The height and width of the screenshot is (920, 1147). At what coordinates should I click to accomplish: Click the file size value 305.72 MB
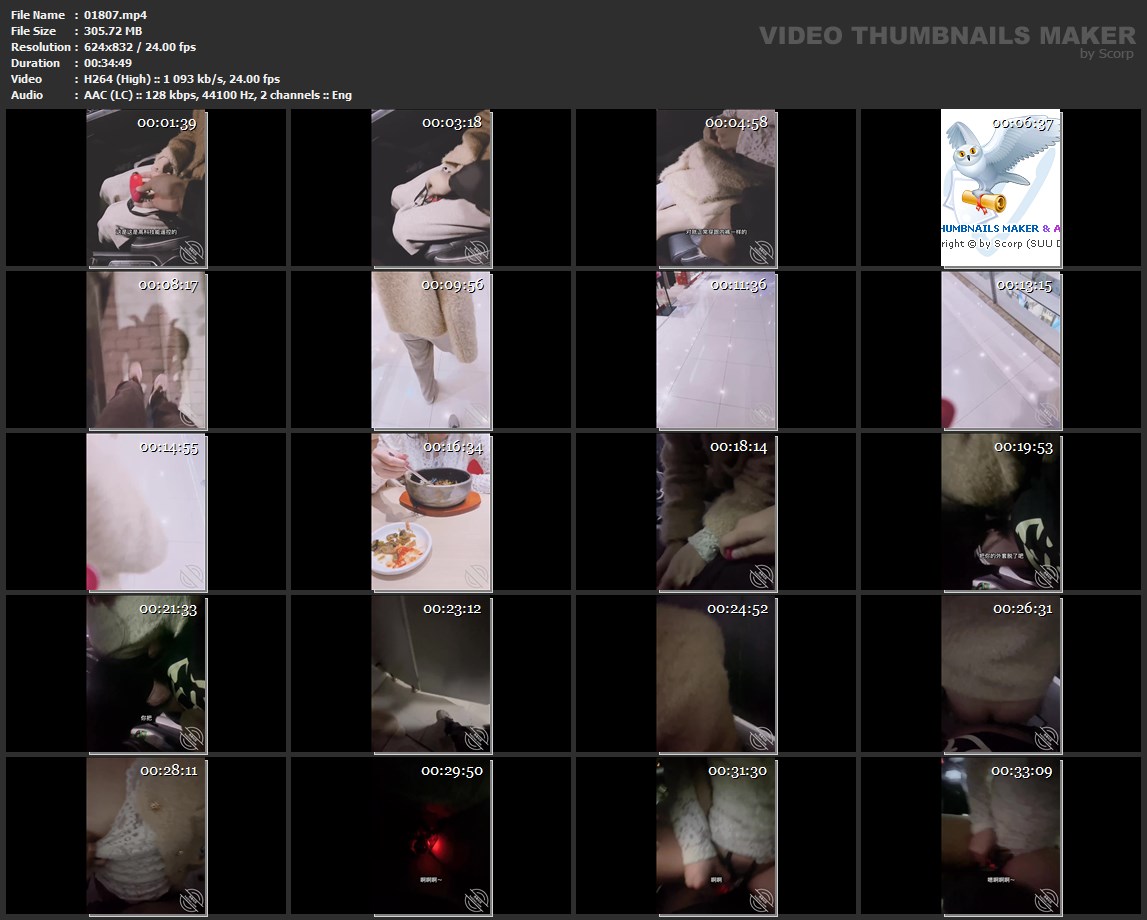pyautogui.click(x=113, y=31)
